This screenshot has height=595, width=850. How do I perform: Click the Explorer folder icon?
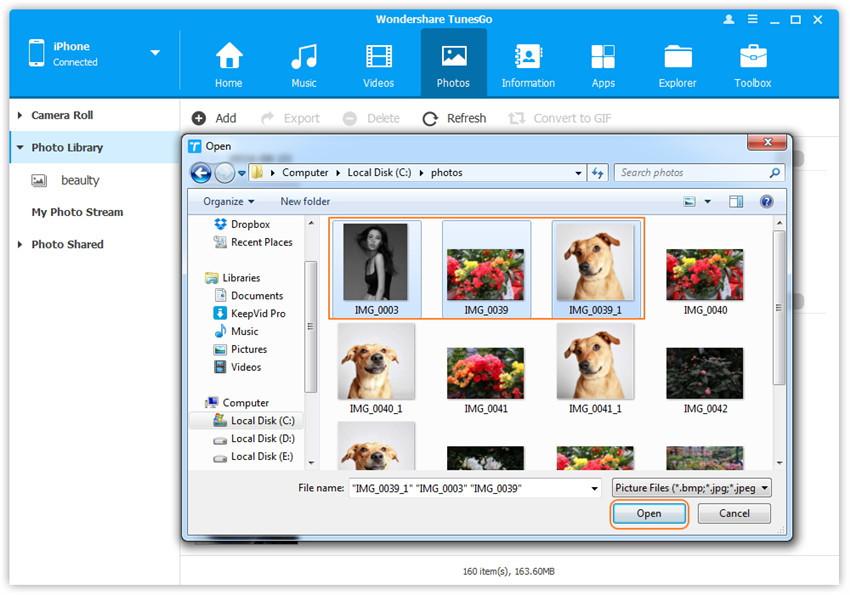[x=677, y=57]
